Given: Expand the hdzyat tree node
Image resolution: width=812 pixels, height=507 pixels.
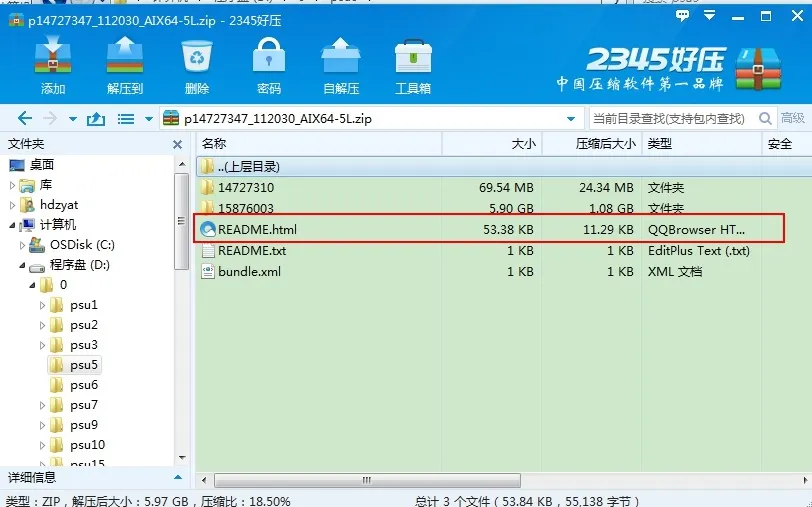Looking at the screenshot, I should 12,205.
